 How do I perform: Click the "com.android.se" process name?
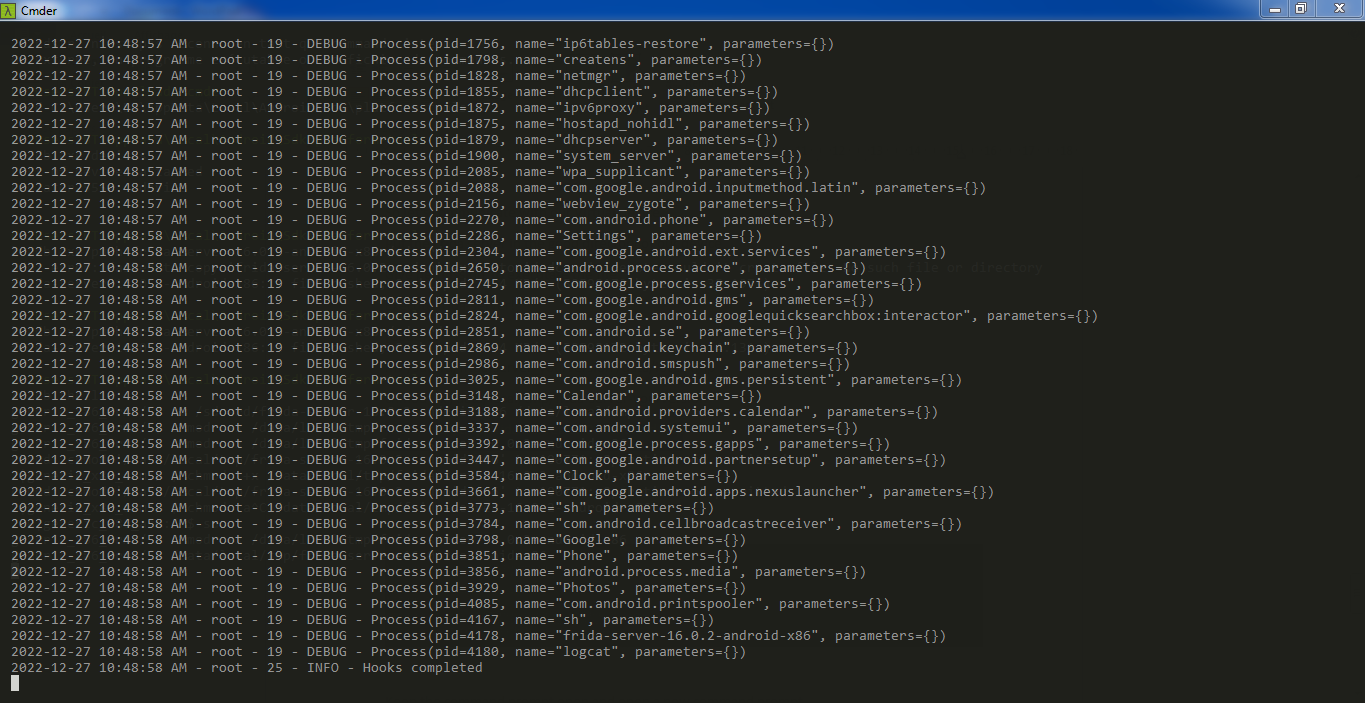(x=619, y=332)
